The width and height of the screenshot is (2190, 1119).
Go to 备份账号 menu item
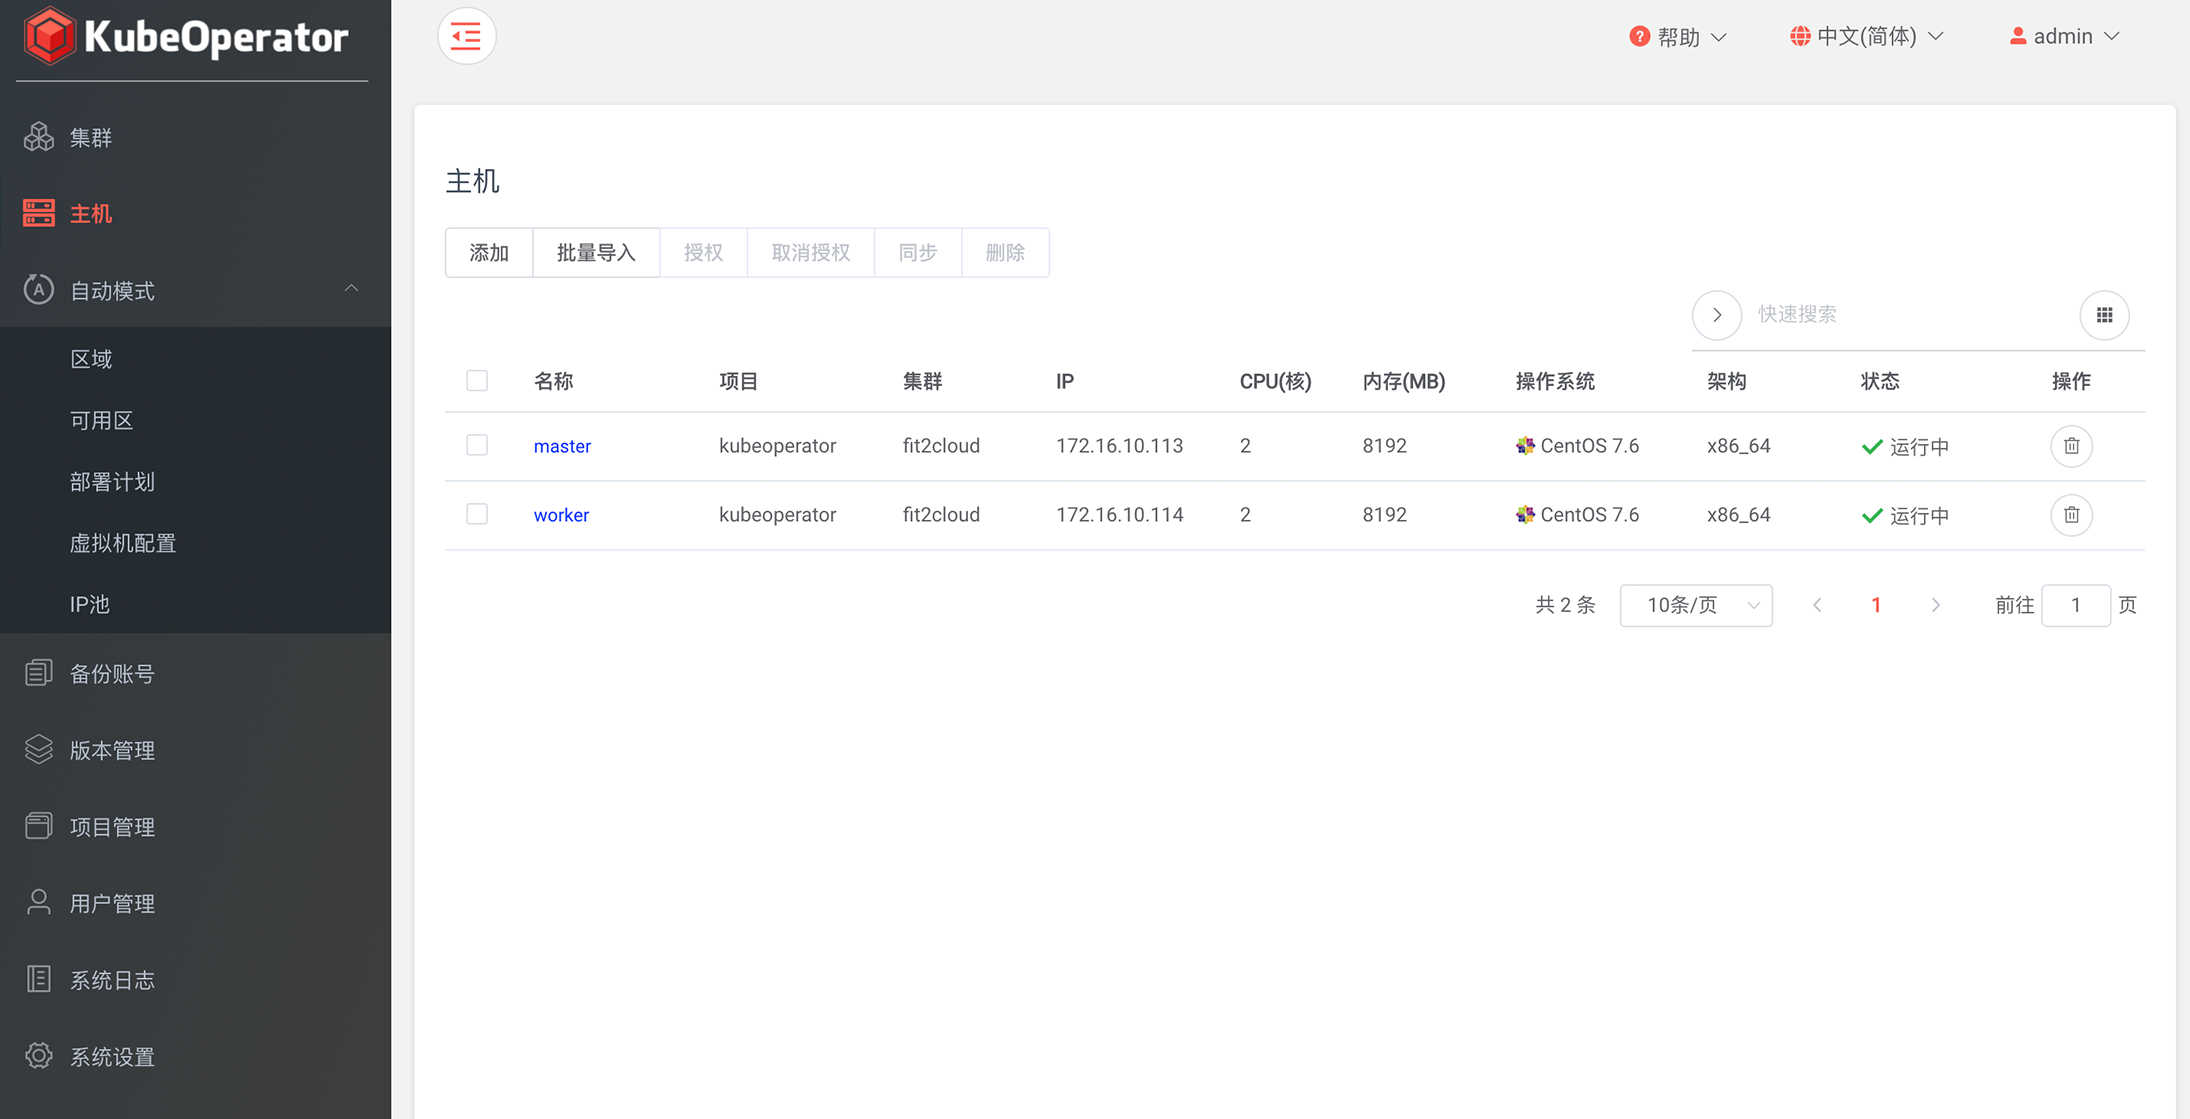coord(112,674)
